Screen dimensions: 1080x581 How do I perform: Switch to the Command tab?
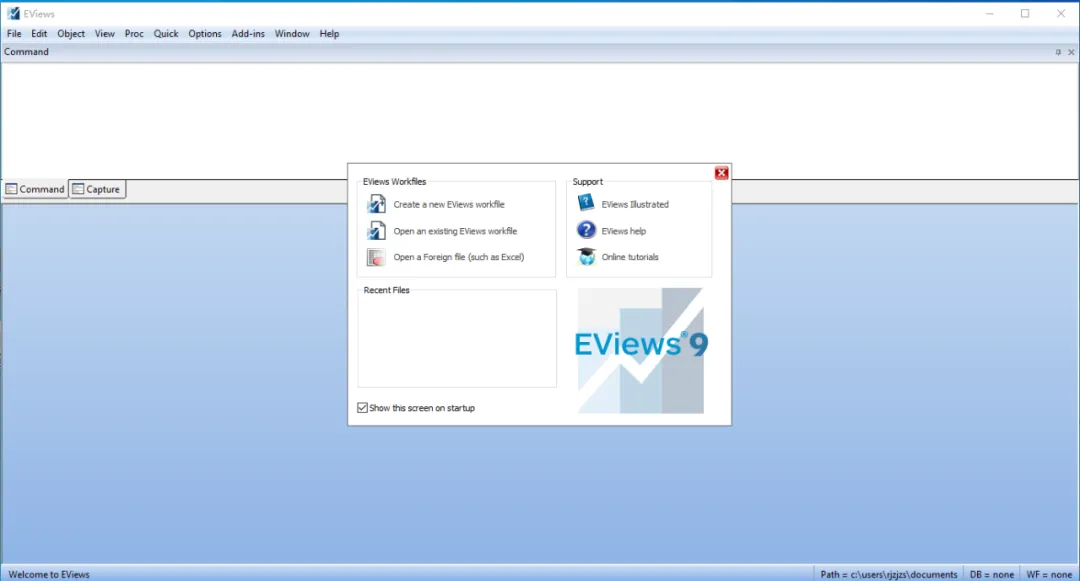click(35, 189)
